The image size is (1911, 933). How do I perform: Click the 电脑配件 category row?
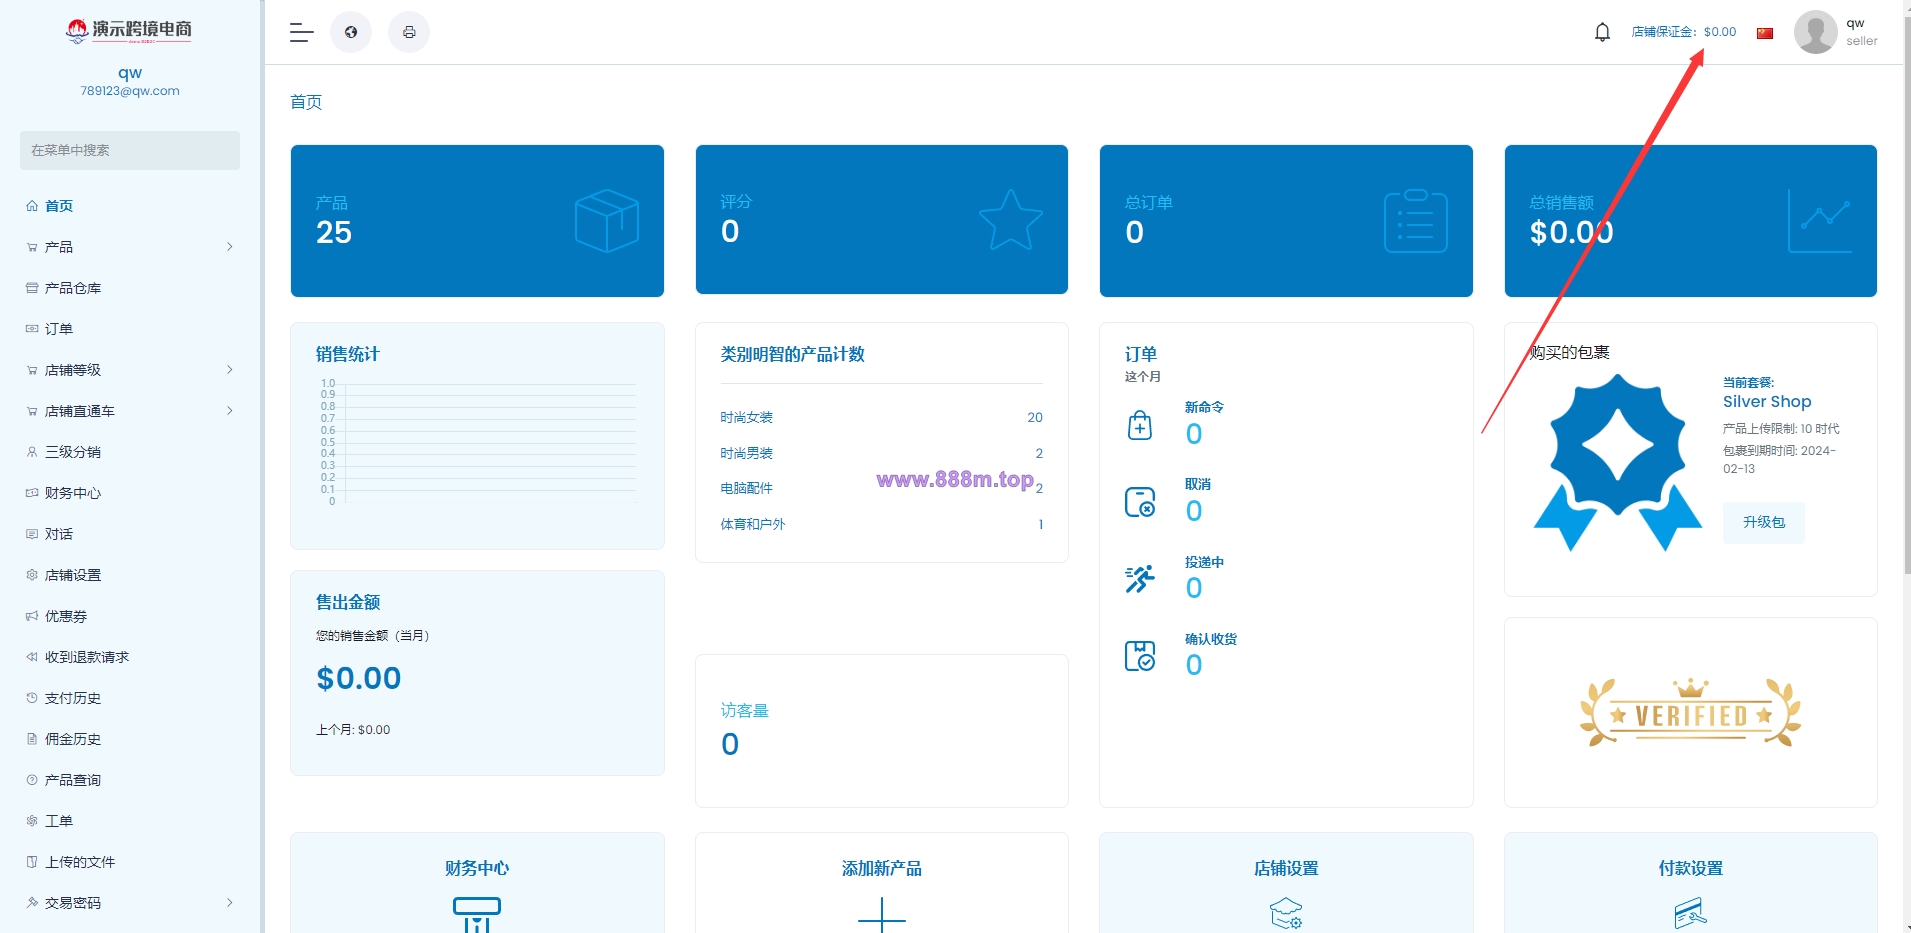point(881,488)
